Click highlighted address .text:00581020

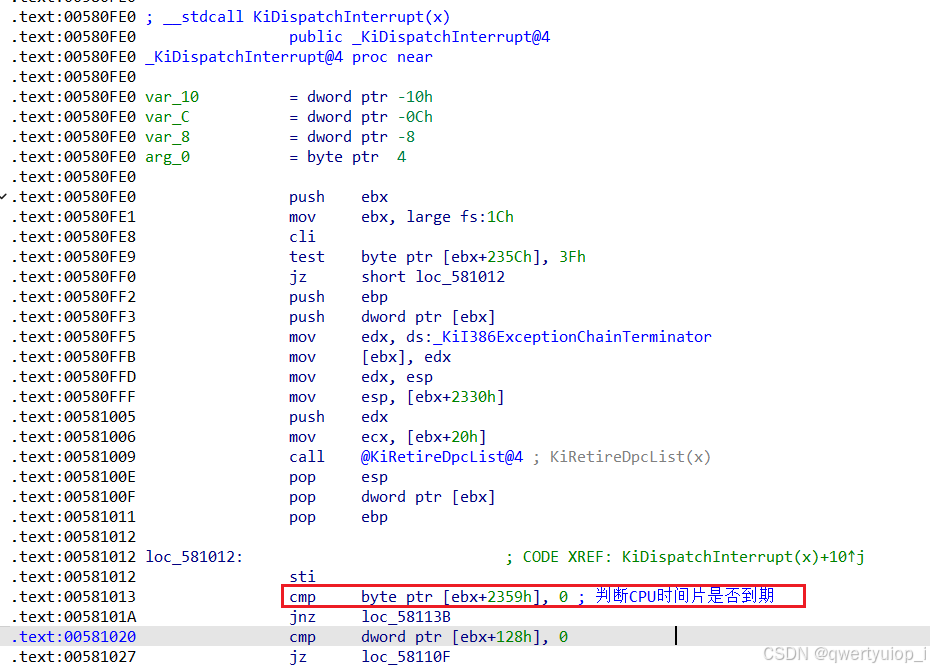click(74, 637)
